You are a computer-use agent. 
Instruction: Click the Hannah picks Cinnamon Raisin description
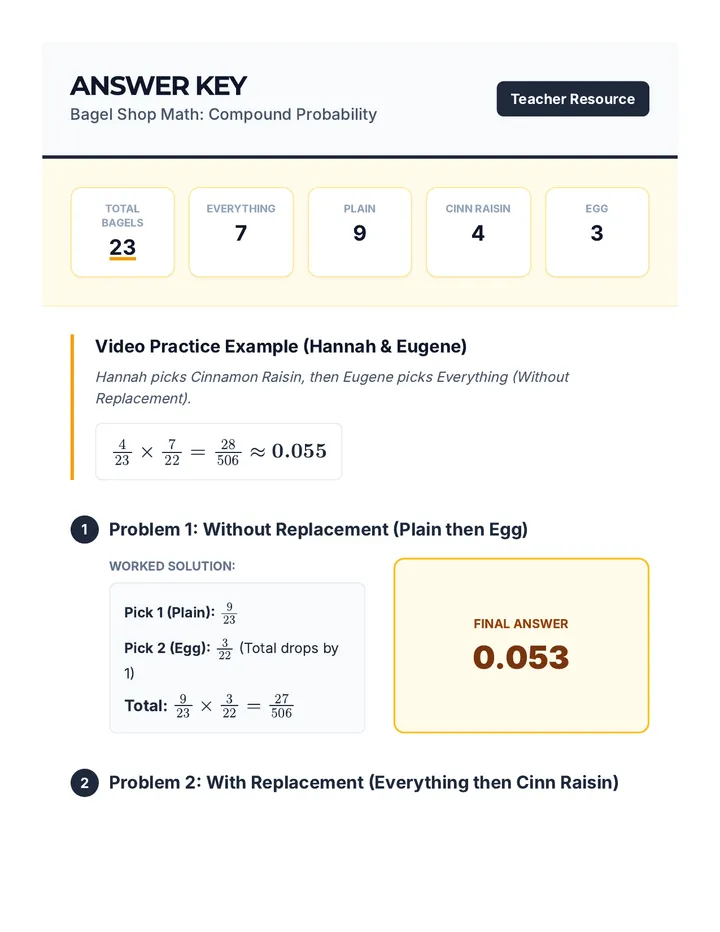pyautogui.click(x=332, y=388)
